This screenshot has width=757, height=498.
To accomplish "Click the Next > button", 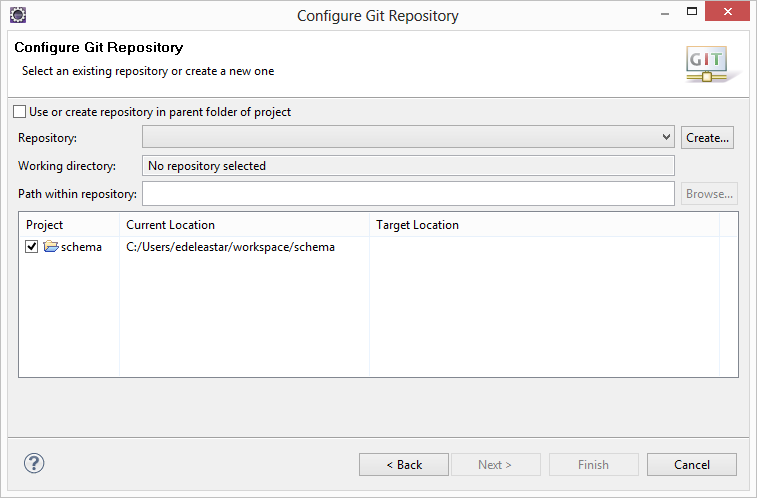I will (495, 464).
